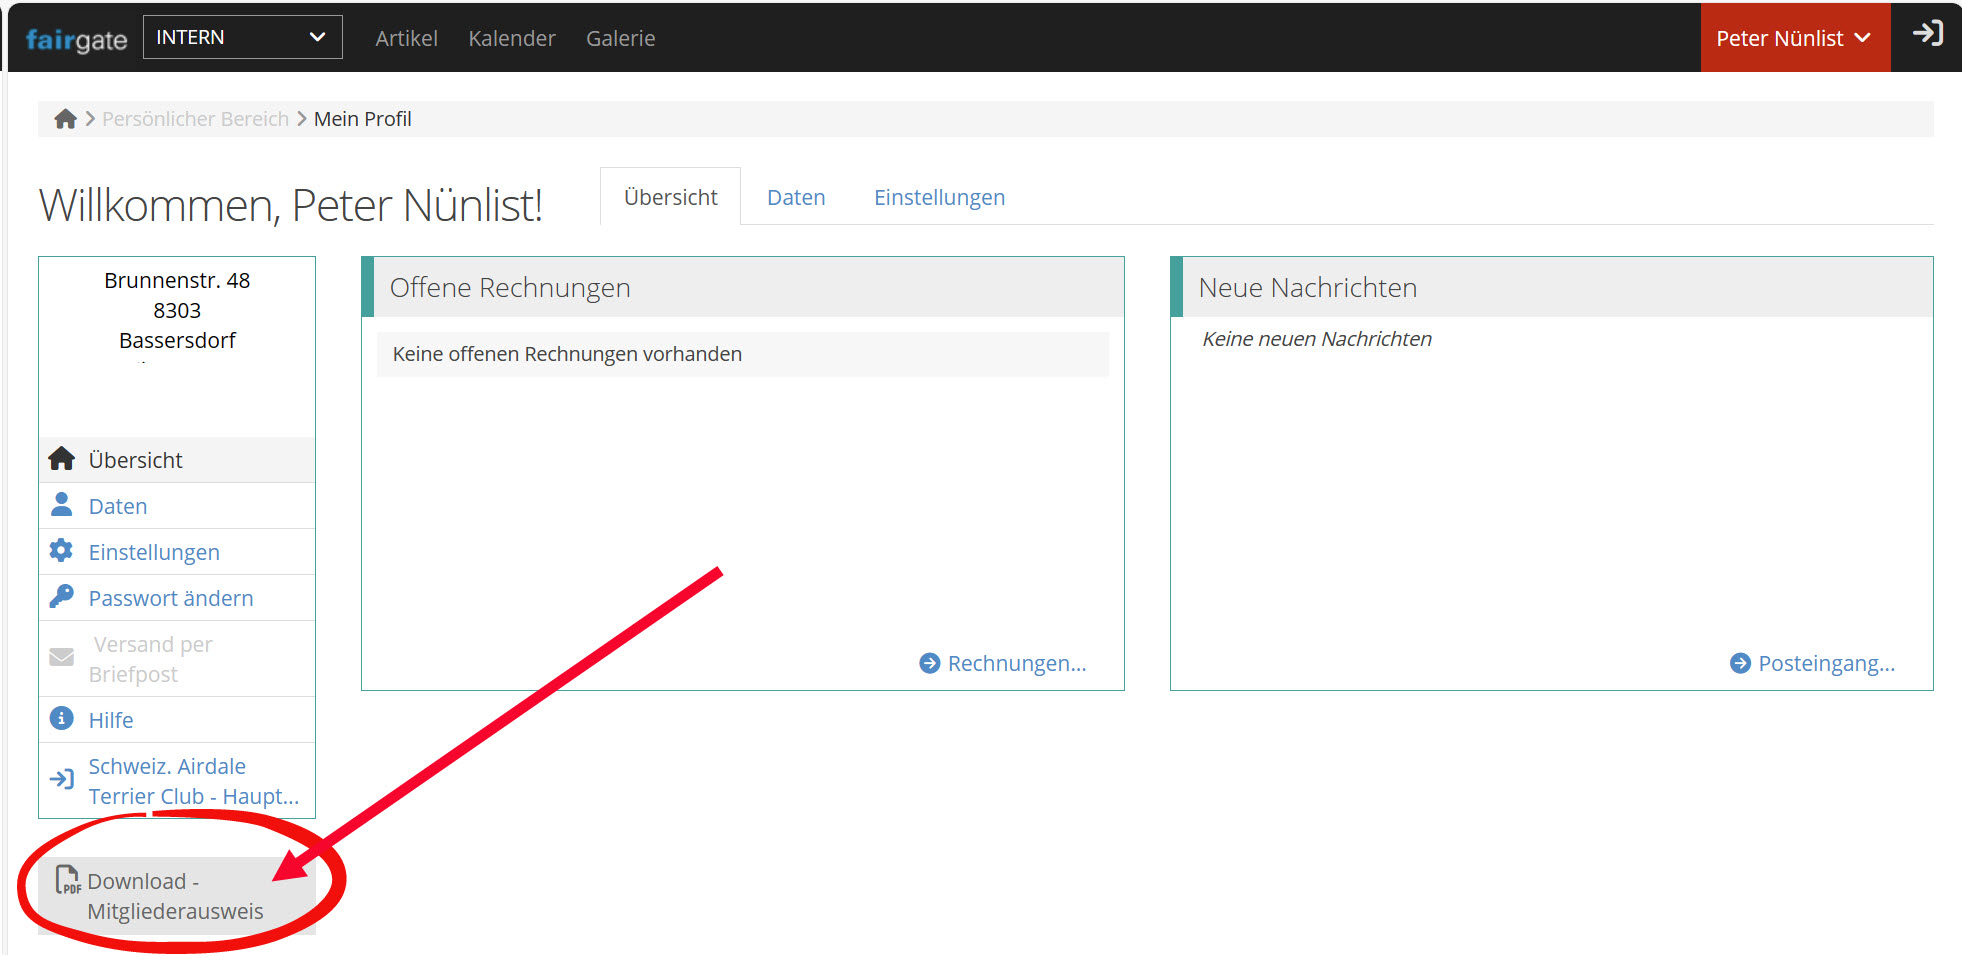
Task: Click the Posteingang arrow circle icon
Action: [1740, 663]
